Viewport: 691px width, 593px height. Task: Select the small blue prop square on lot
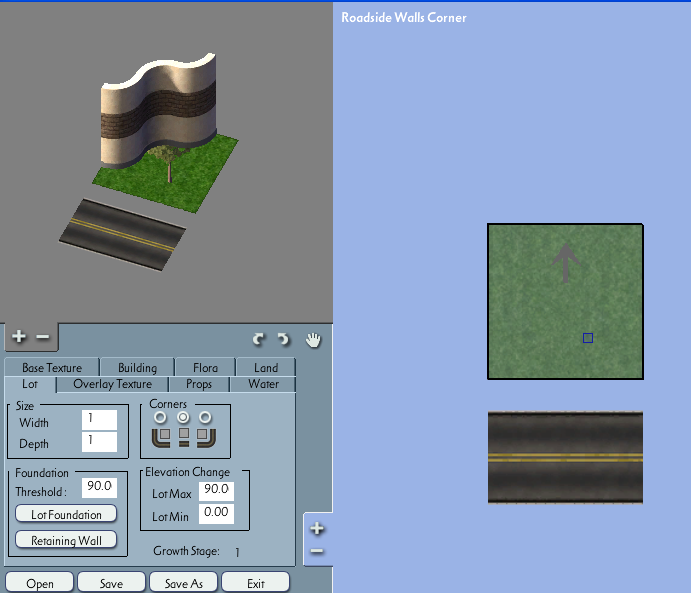coord(588,338)
